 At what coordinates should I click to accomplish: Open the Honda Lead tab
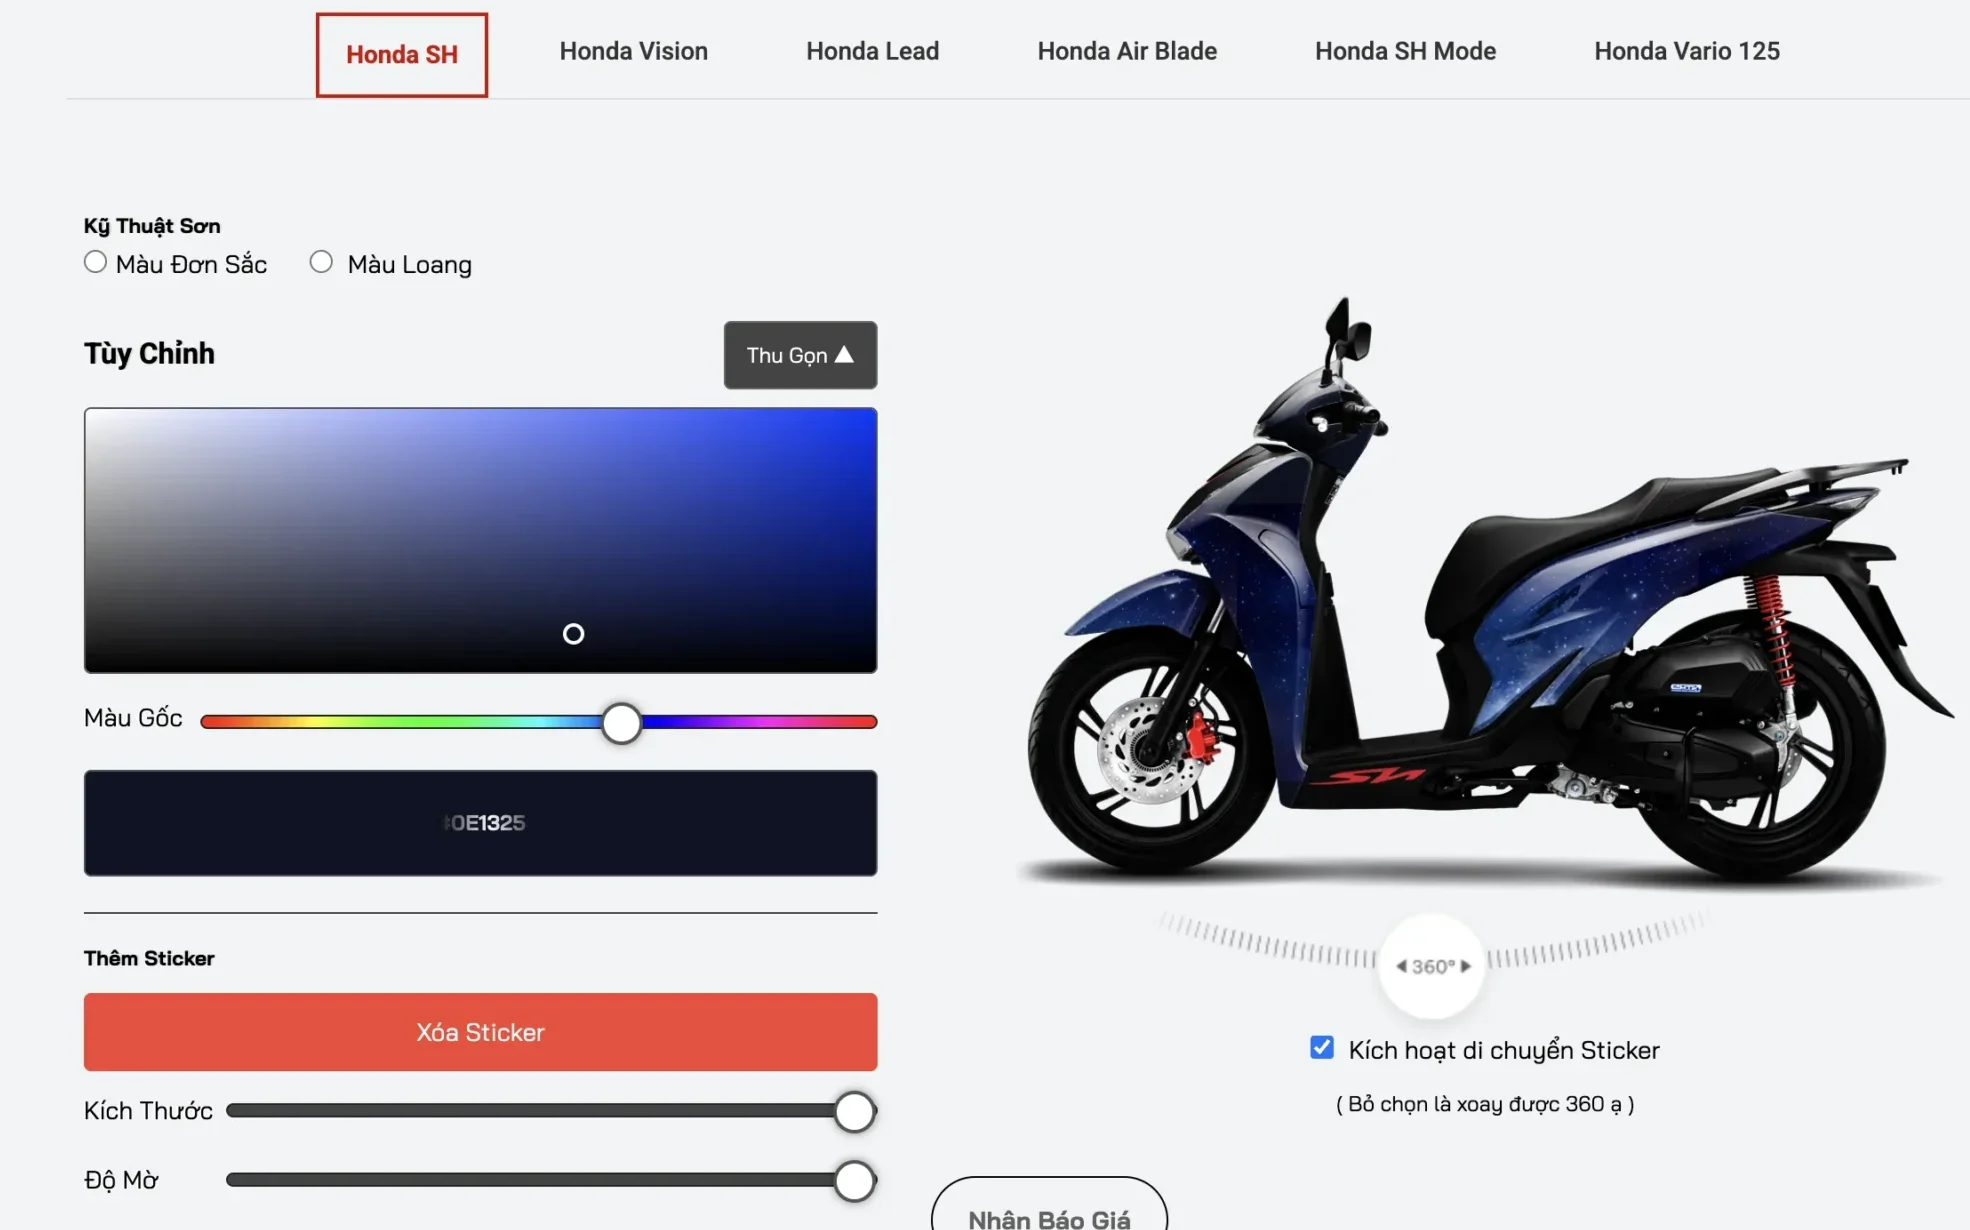[x=872, y=51]
